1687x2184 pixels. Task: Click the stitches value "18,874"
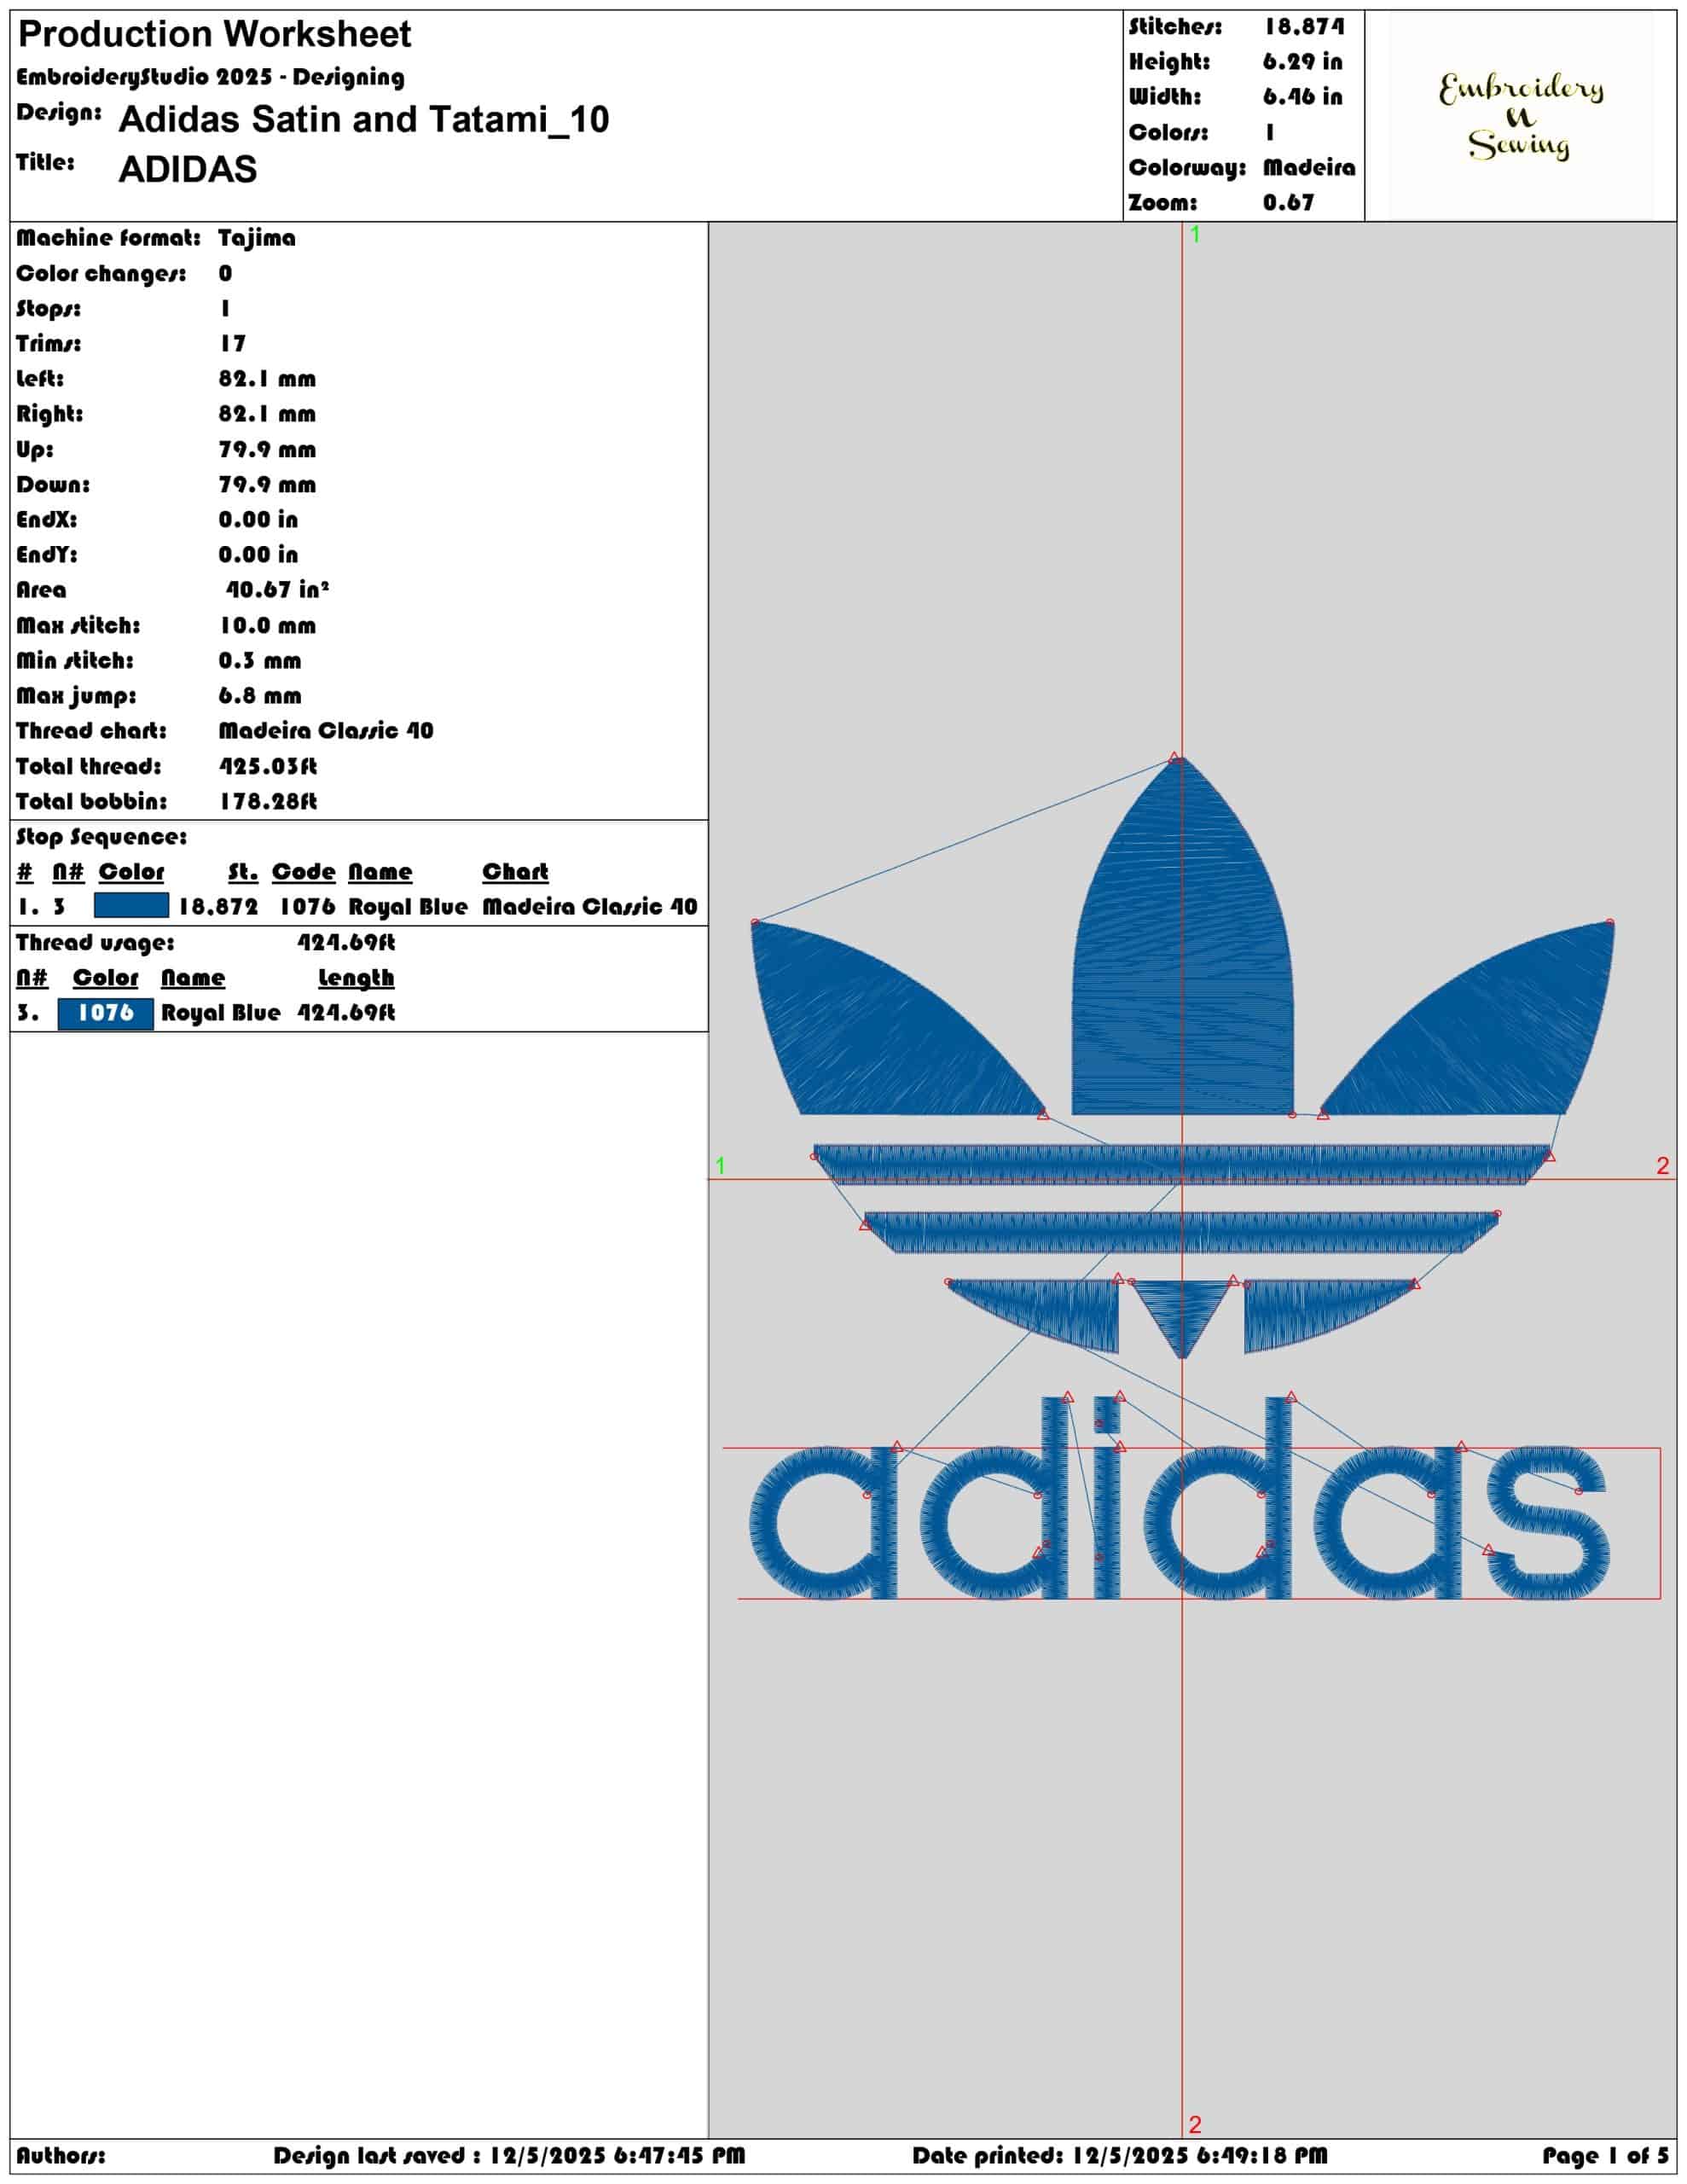(x=1304, y=27)
